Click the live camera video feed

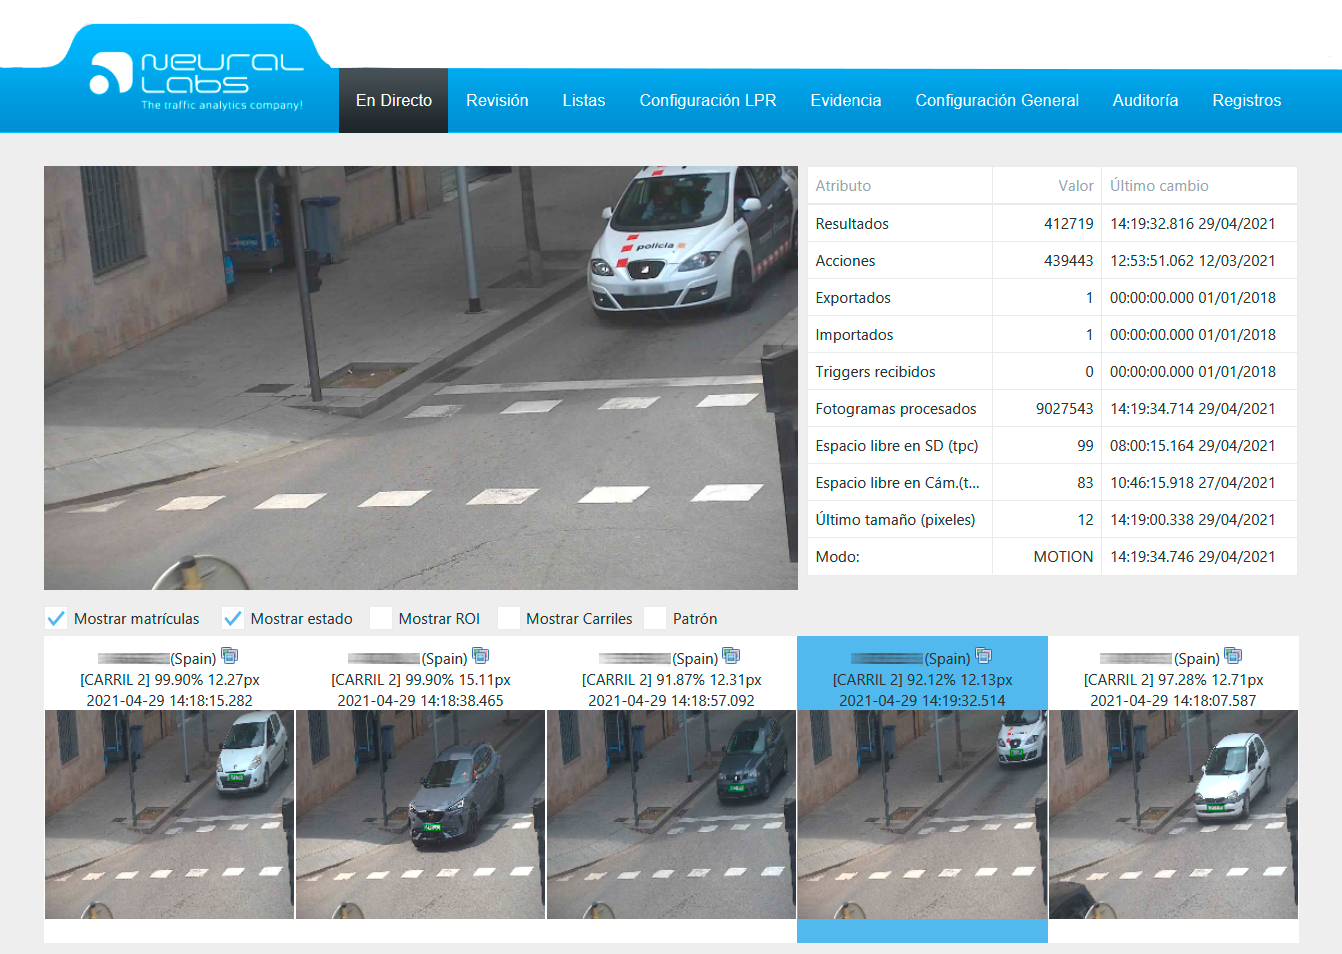coord(420,378)
